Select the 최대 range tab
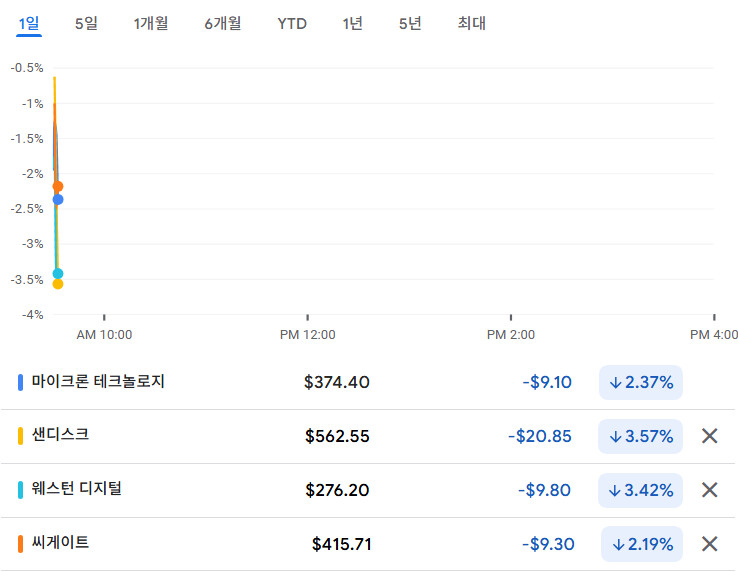 click(471, 23)
